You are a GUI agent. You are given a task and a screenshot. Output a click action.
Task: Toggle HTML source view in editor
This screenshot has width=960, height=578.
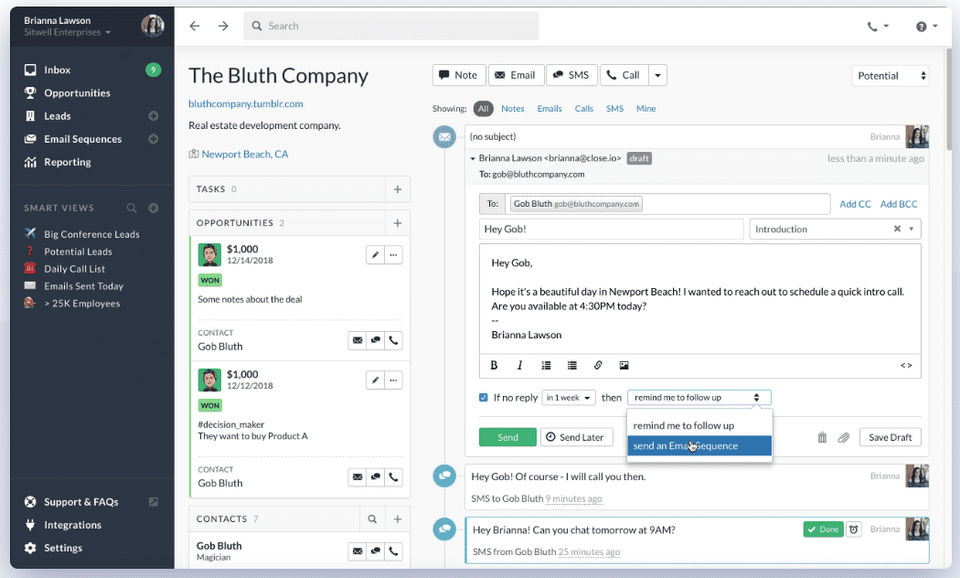[906, 365]
